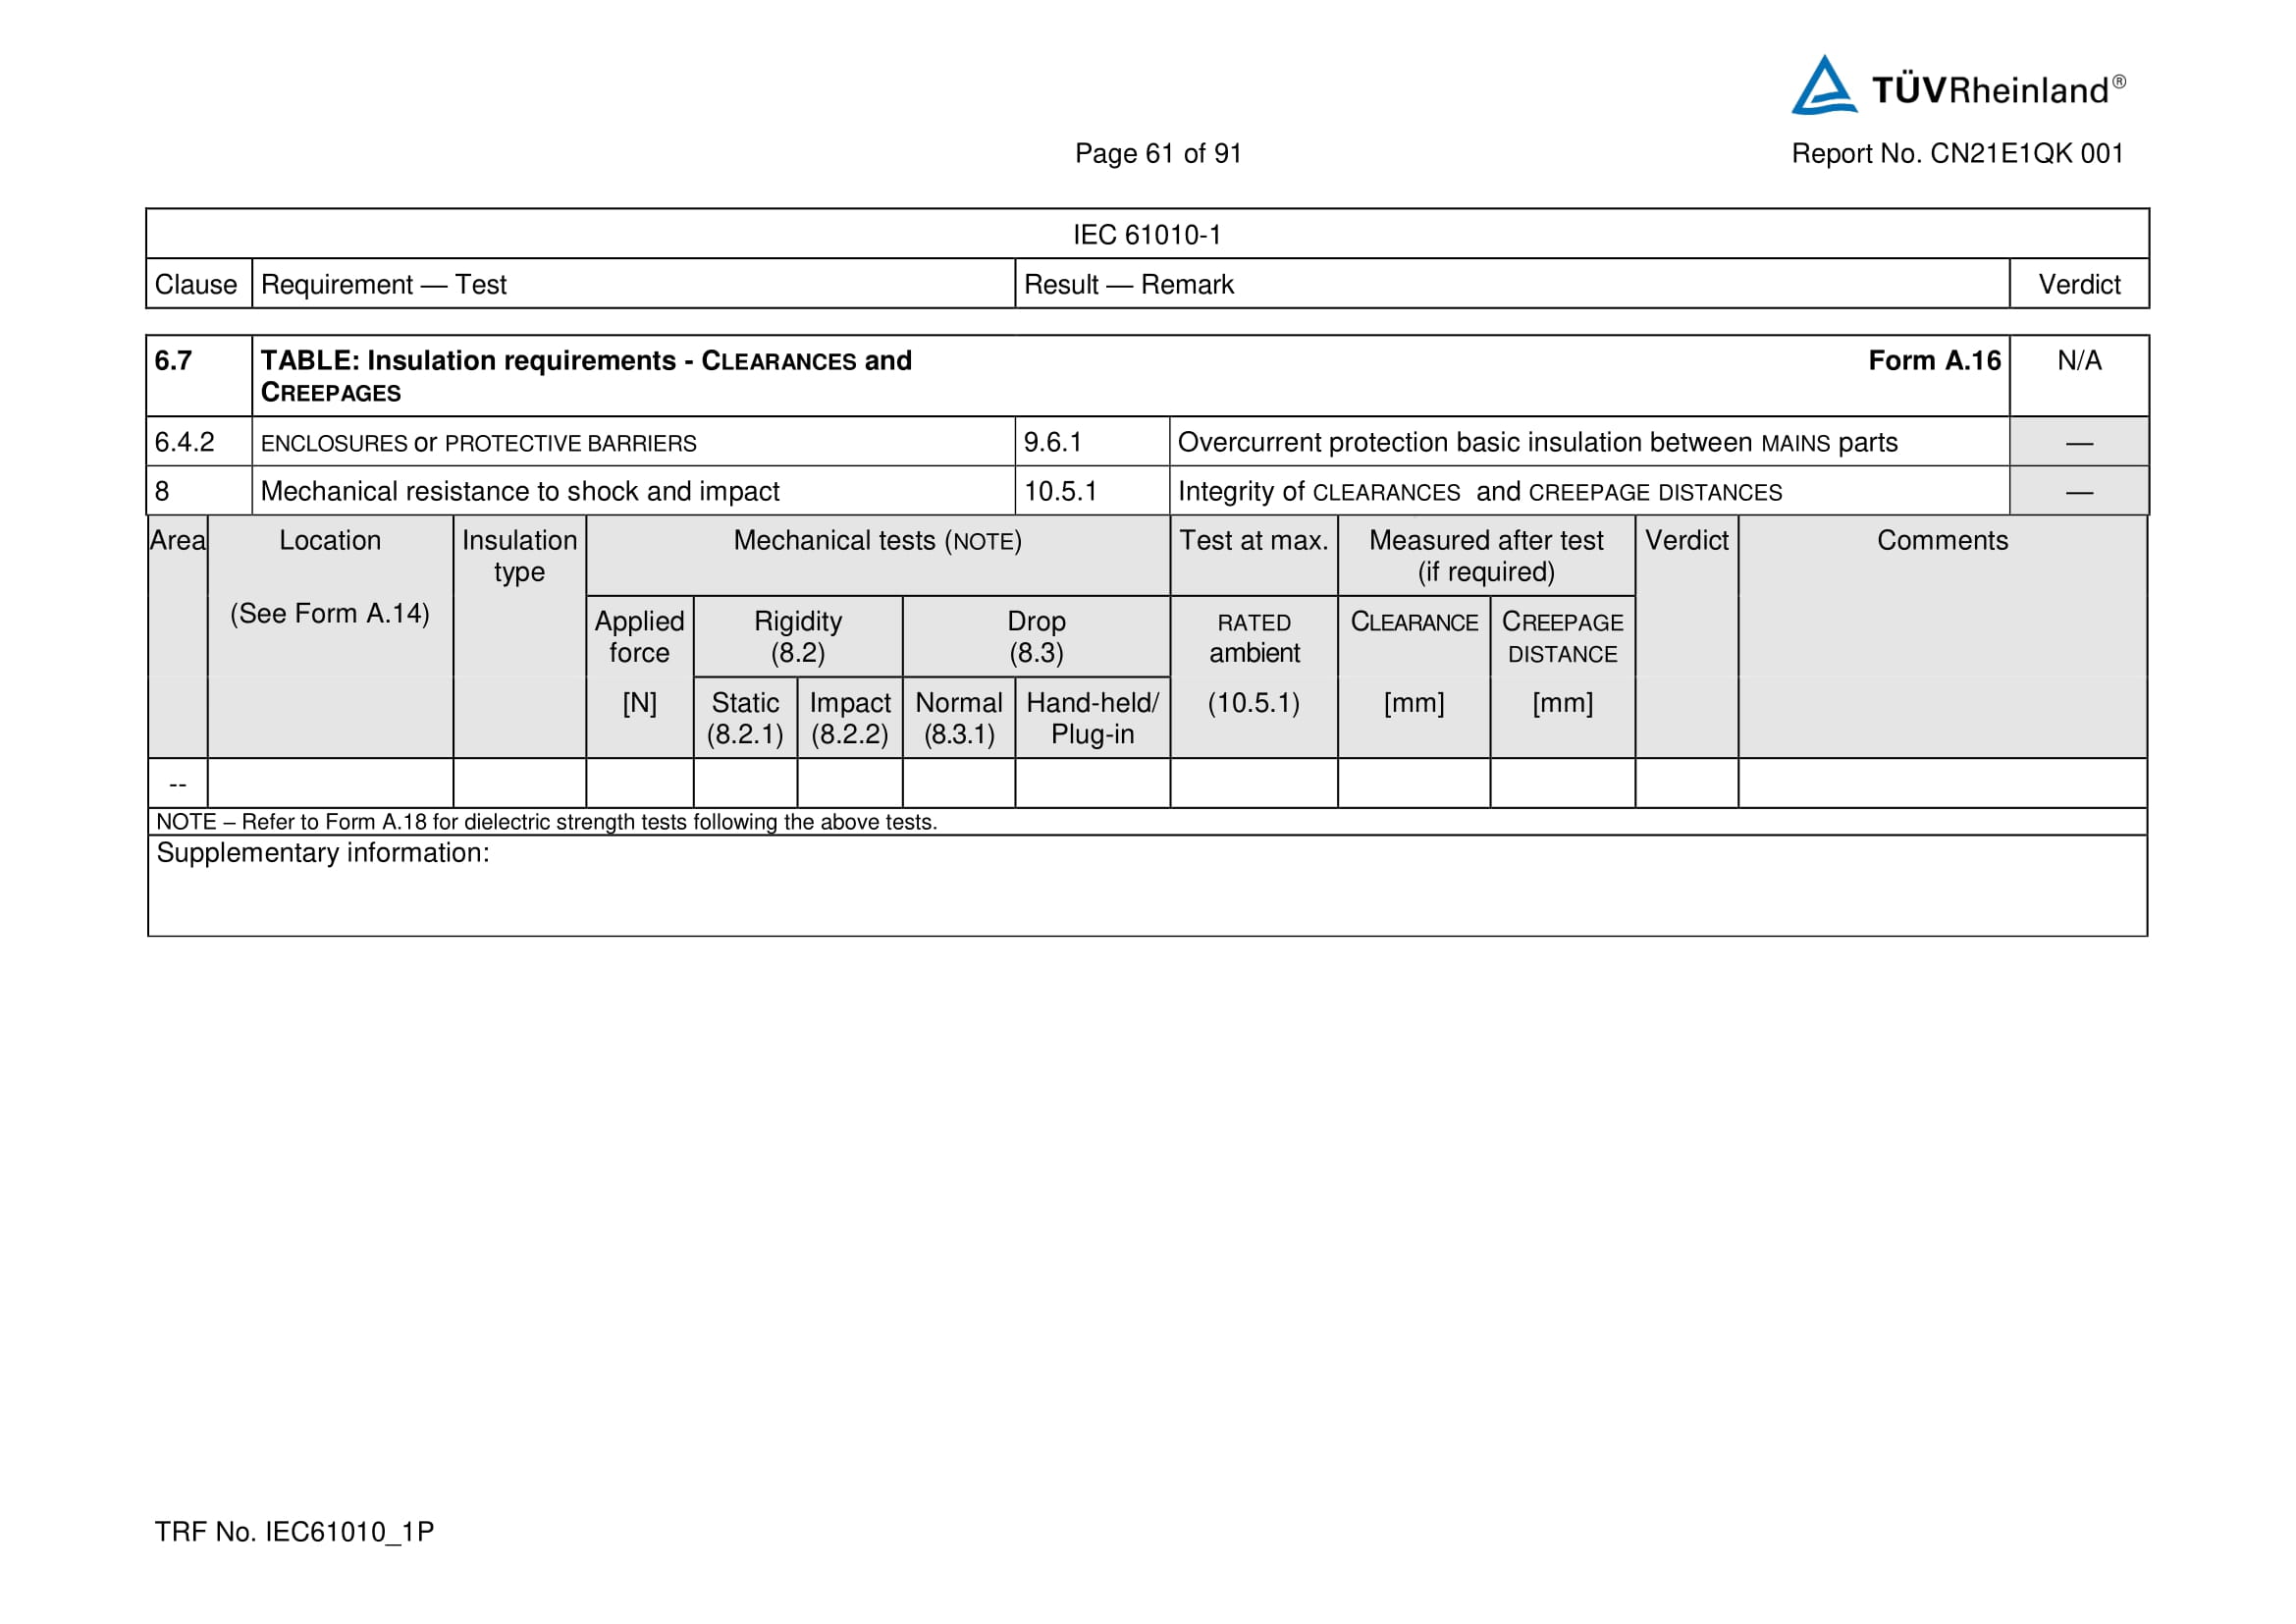Click 'Supplementary information:' label
Viewport: 2296px width, 1624px height.
click(x=323, y=853)
